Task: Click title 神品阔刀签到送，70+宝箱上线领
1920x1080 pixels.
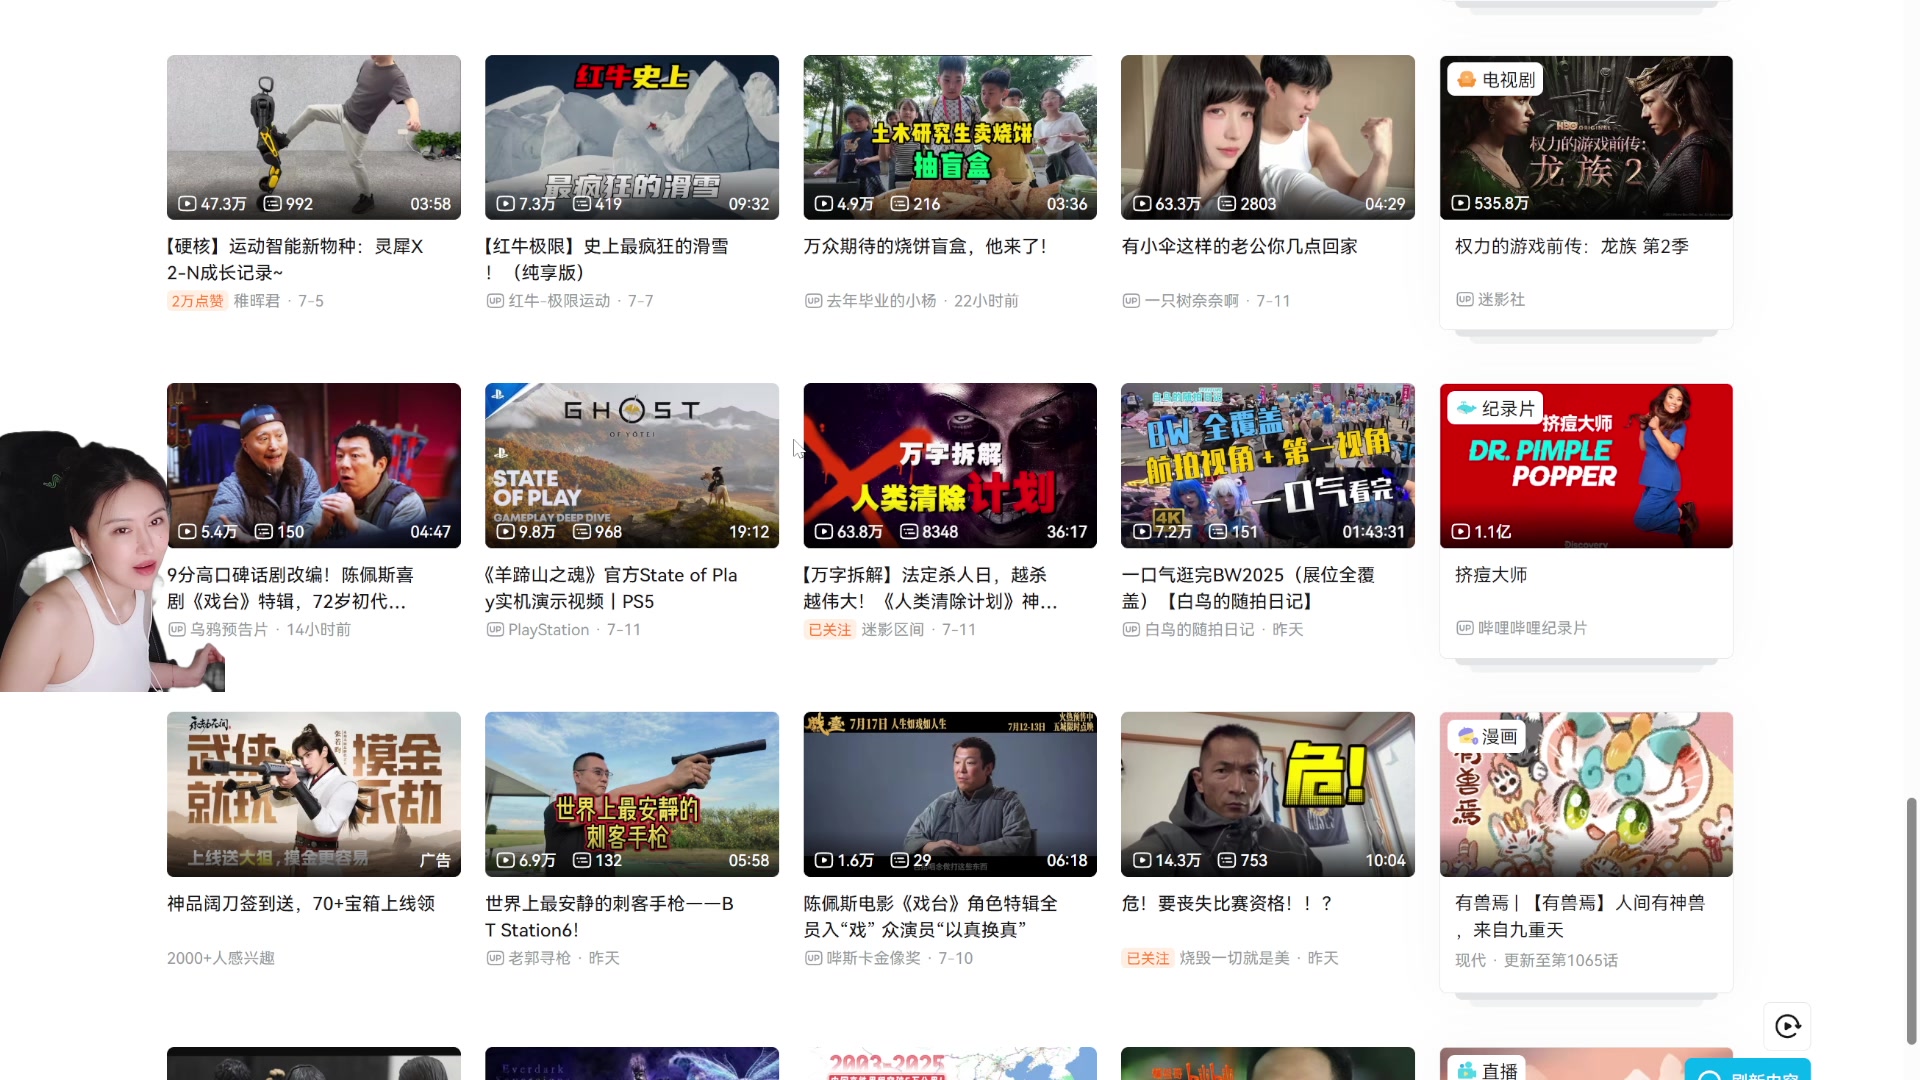Action: click(x=301, y=904)
